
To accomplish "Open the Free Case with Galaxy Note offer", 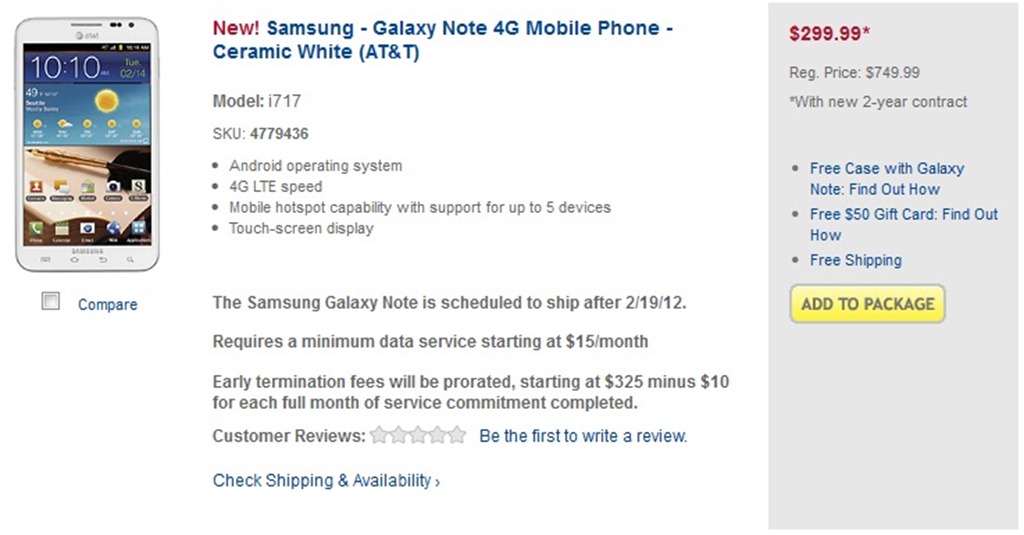I will pyautogui.click(x=886, y=178).
